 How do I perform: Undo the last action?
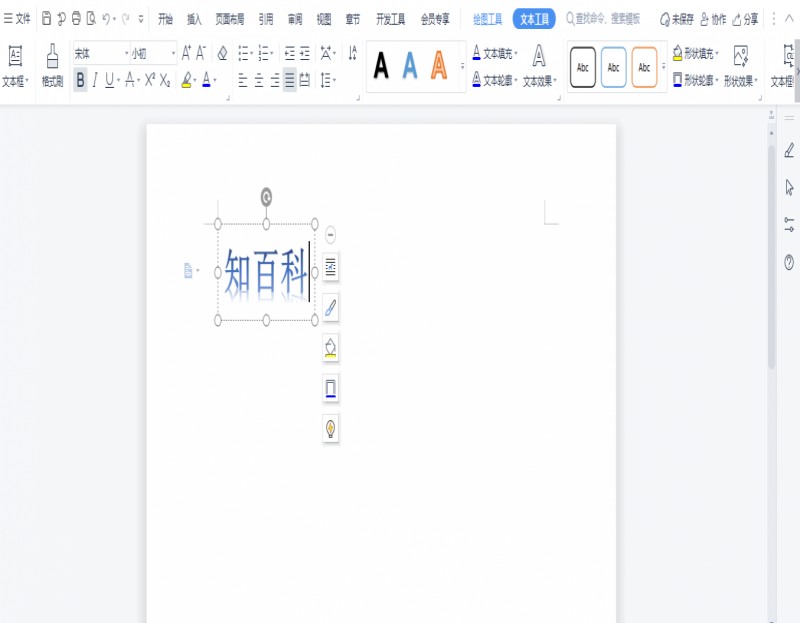tap(106, 19)
